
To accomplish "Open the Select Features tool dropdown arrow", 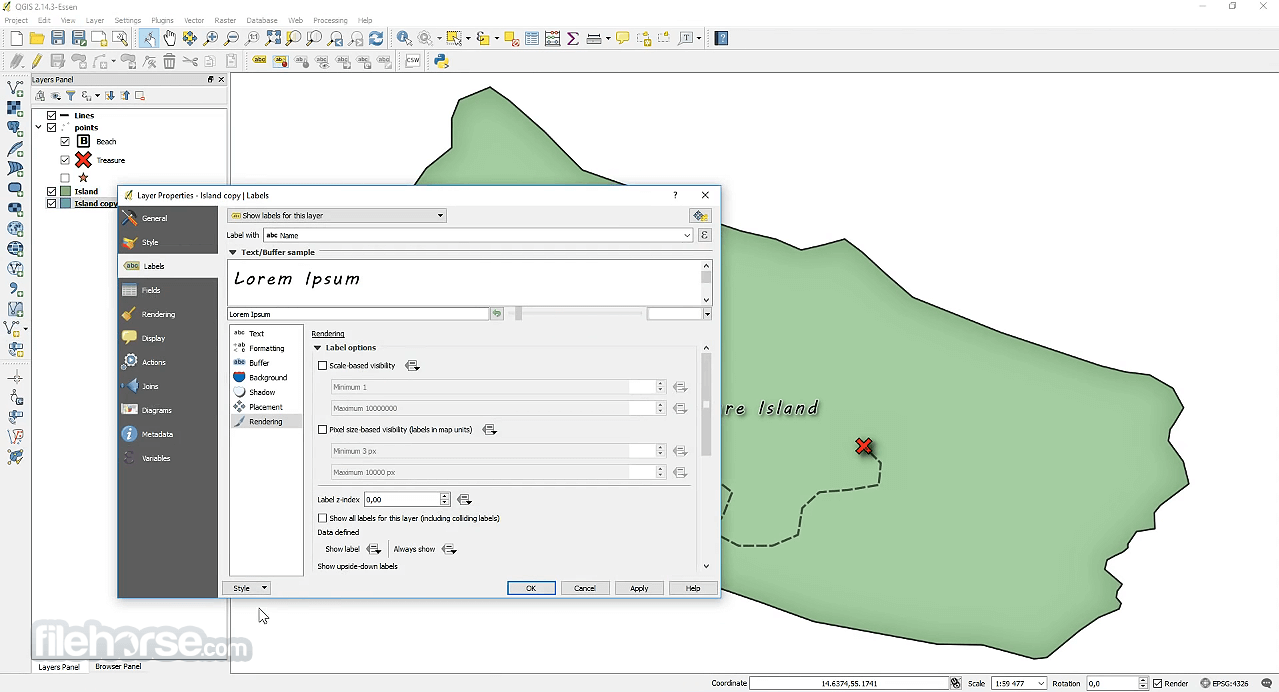I will pyautogui.click(x=467, y=38).
